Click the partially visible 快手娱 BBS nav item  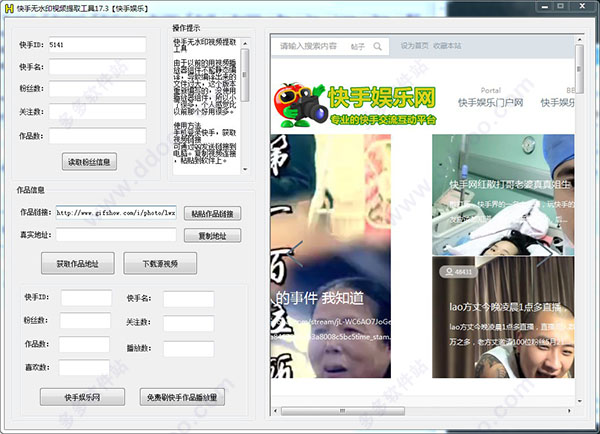click(558, 98)
